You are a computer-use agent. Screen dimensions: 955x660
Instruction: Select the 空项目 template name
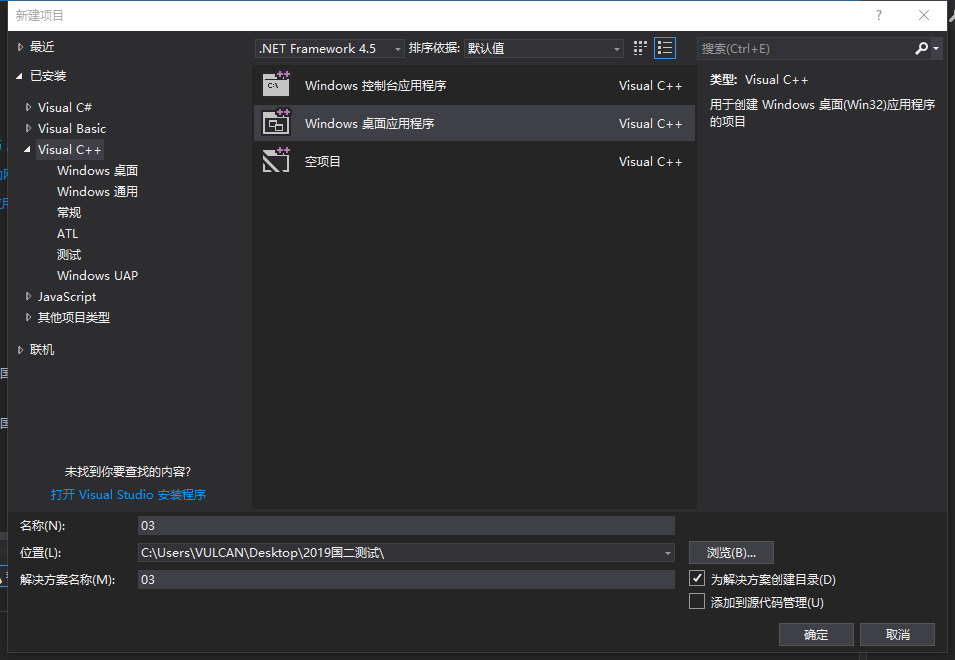pyautogui.click(x=323, y=161)
